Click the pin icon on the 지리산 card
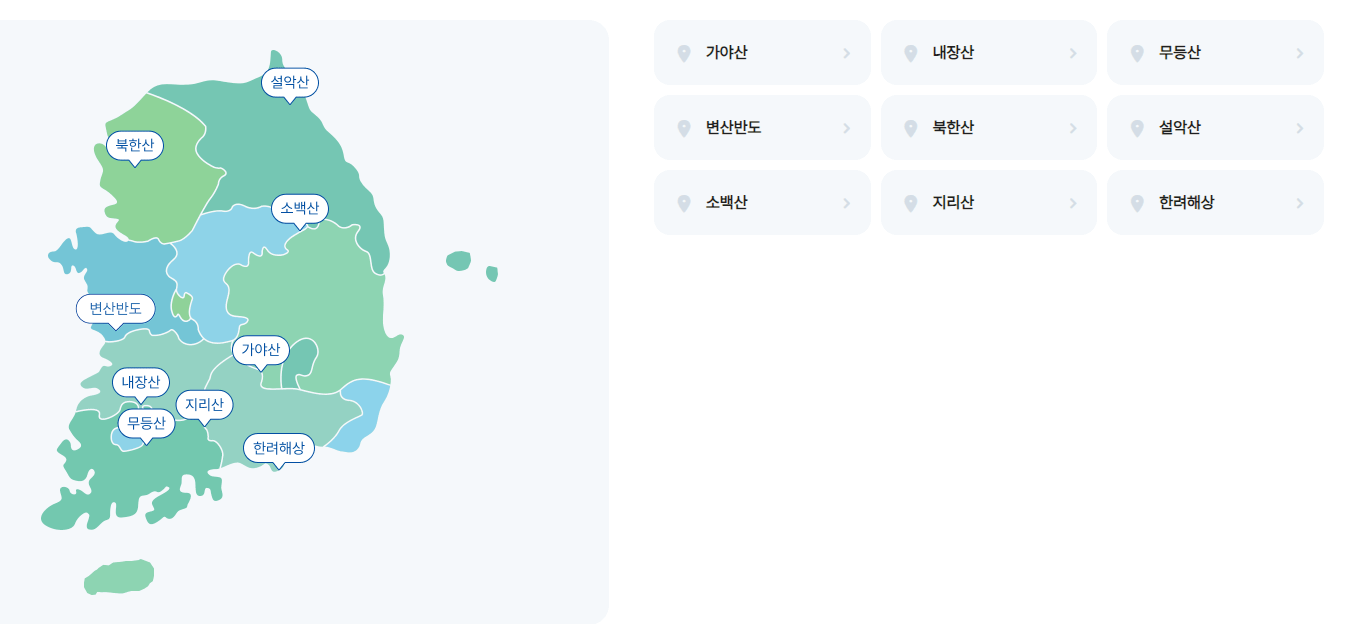1349x624 pixels. [x=911, y=202]
